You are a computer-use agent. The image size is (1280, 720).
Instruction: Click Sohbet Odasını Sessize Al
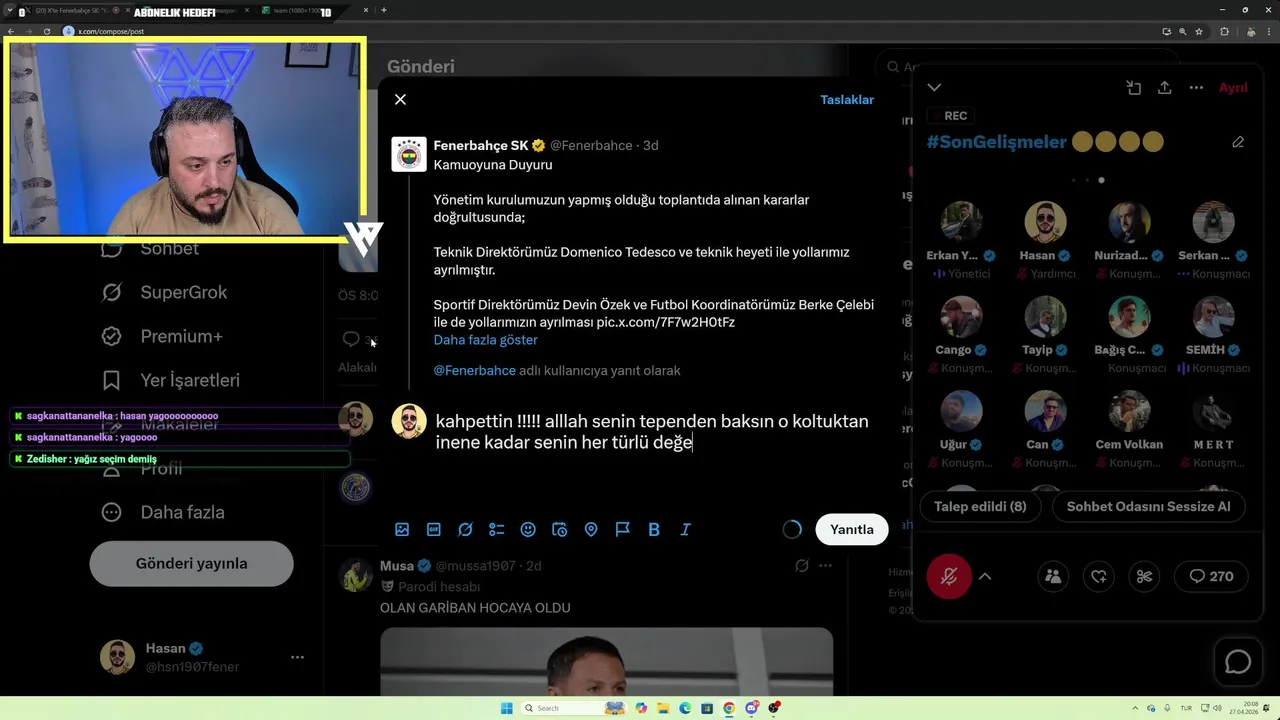coord(1148,506)
